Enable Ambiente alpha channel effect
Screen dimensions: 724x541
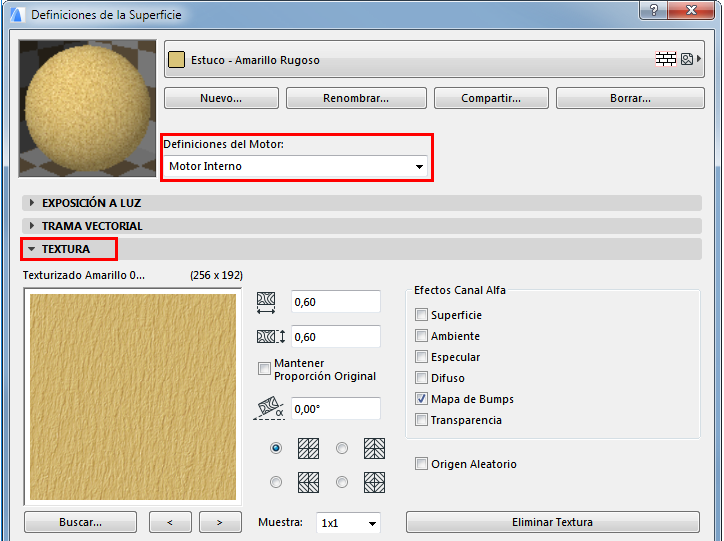click(421, 336)
